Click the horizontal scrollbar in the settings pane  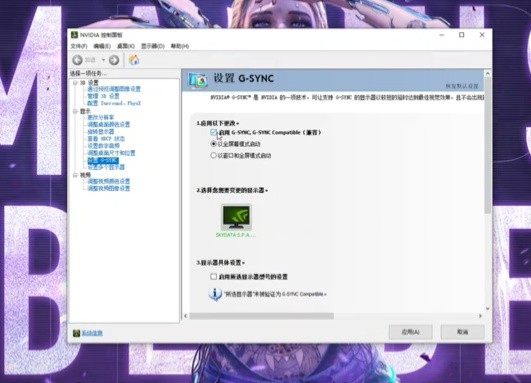[x=261, y=316]
